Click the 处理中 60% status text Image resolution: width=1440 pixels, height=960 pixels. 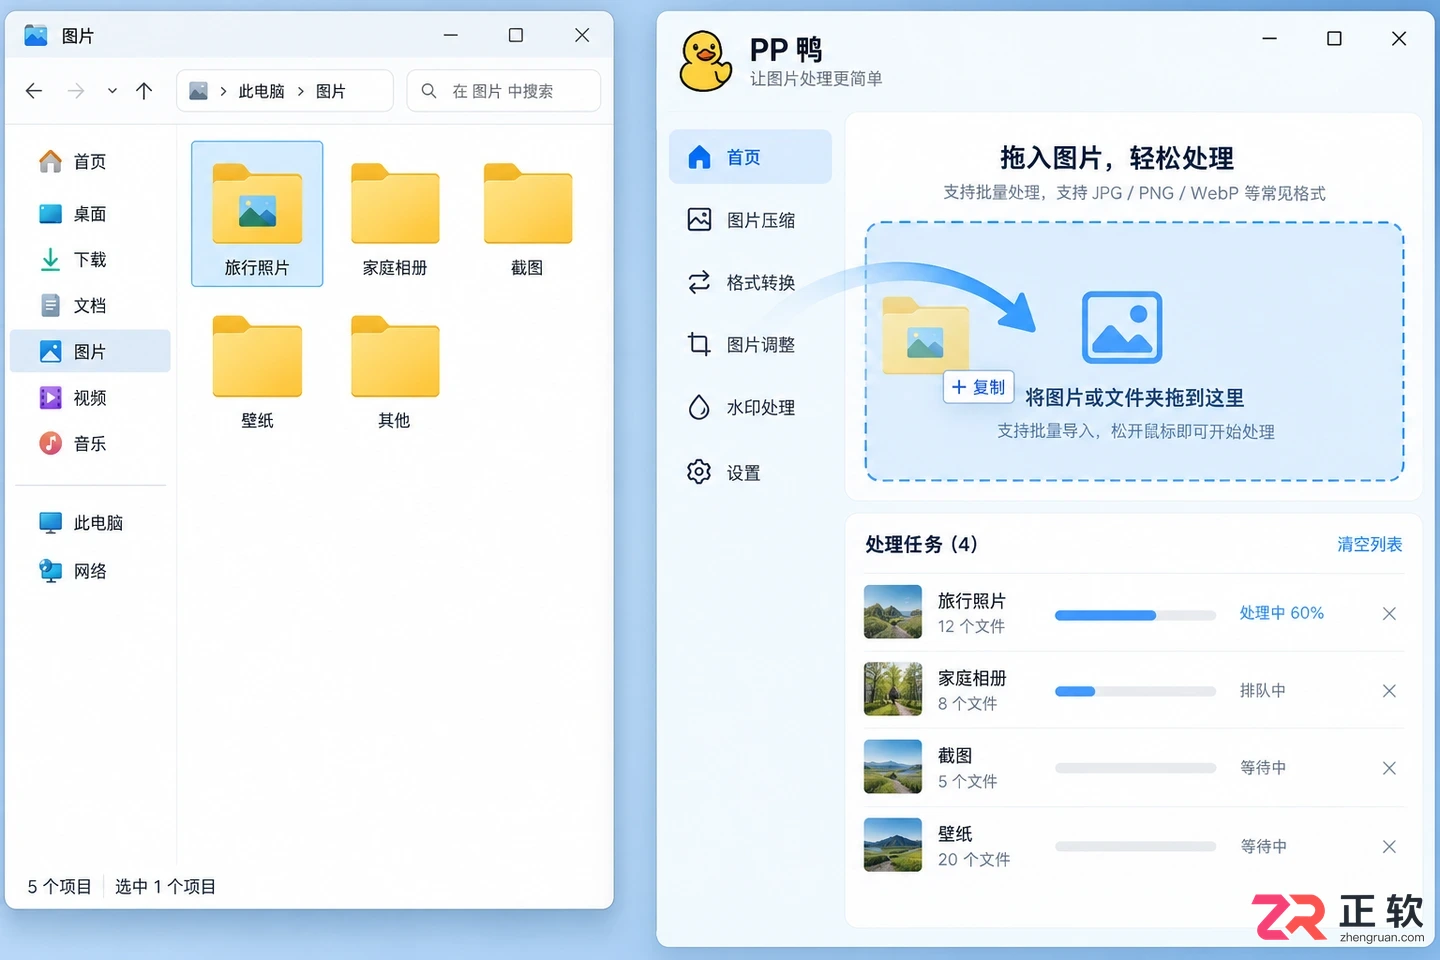(1281, 613)
